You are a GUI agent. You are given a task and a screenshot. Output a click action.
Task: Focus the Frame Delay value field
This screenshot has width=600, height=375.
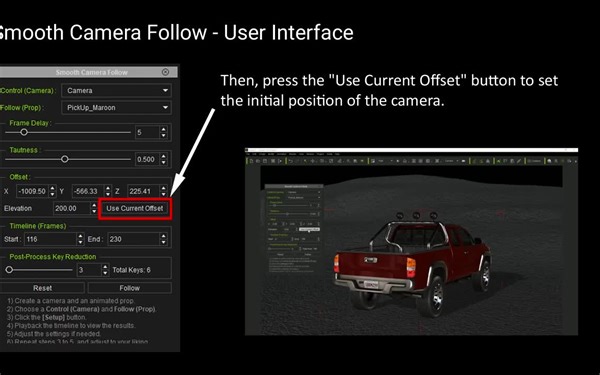(147, 132)
